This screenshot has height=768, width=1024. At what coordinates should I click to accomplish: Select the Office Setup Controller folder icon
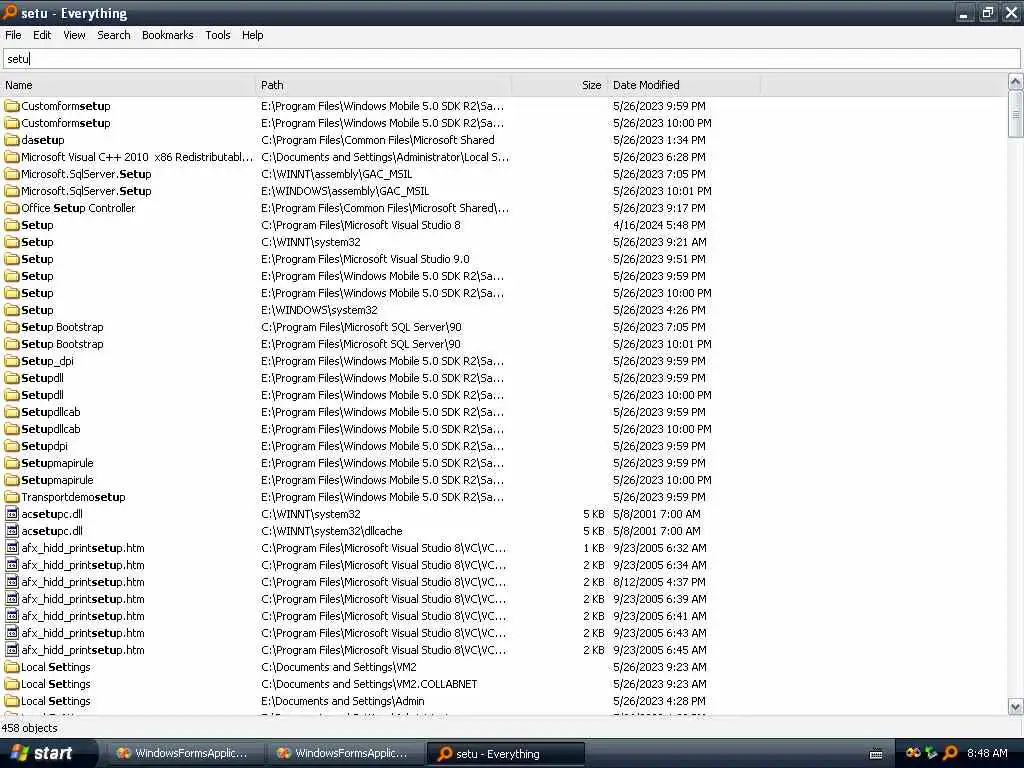tap(12, 208)
